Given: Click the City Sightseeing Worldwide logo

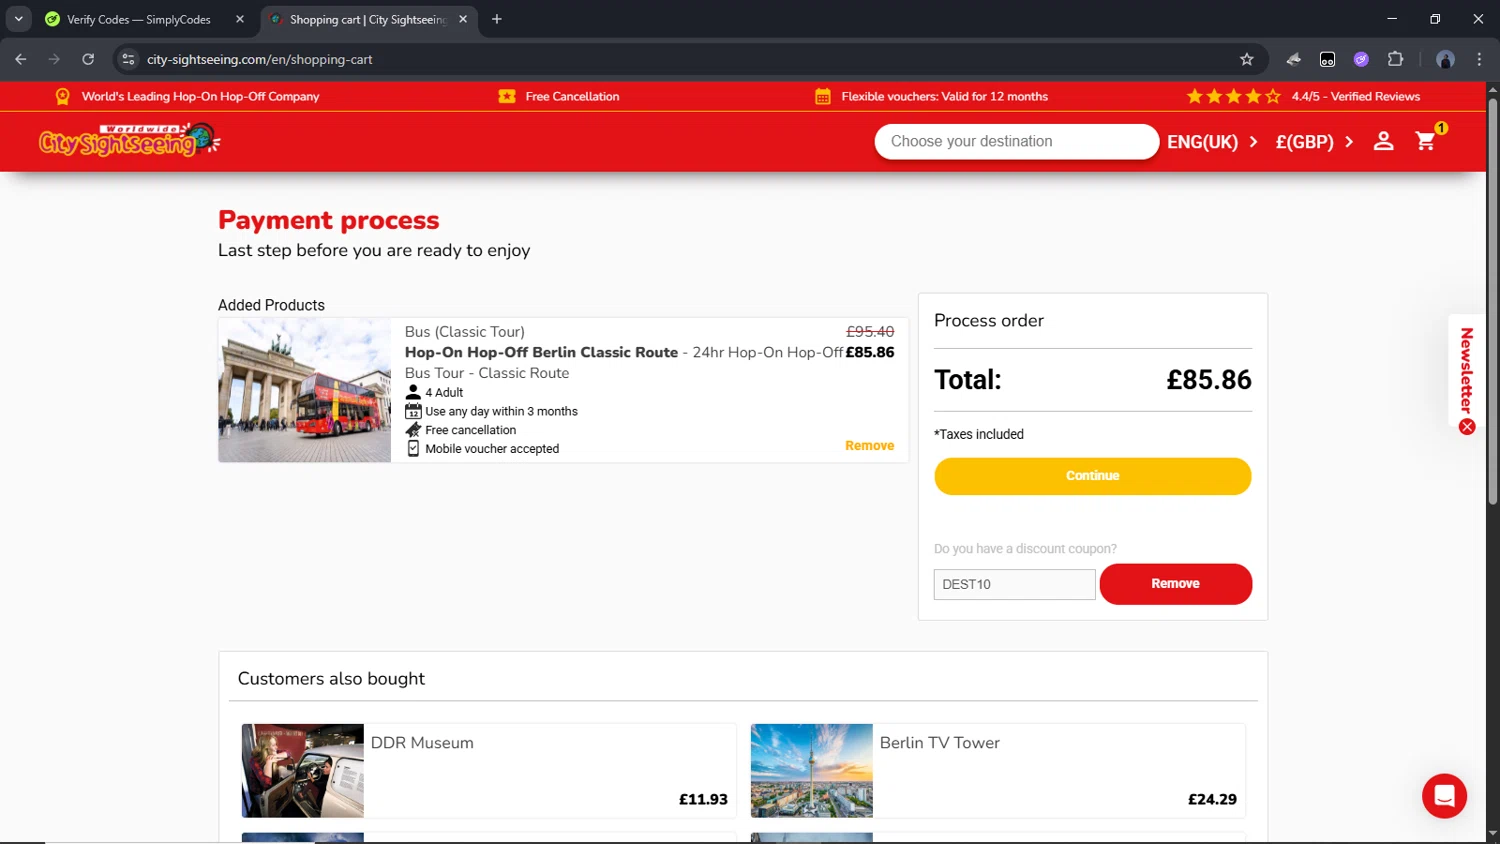Looking at the screenshot, I should 129,140.
